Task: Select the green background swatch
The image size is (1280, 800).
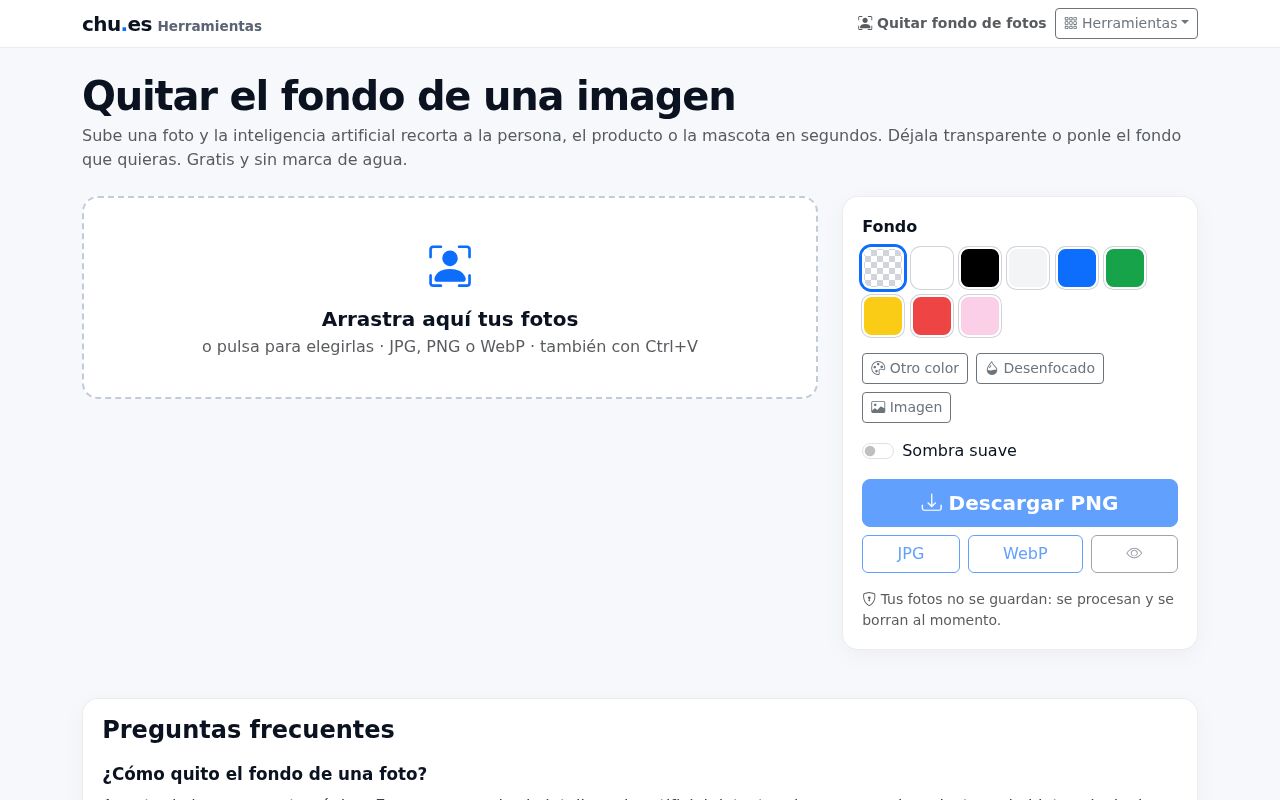Action: coord(1125,268)
